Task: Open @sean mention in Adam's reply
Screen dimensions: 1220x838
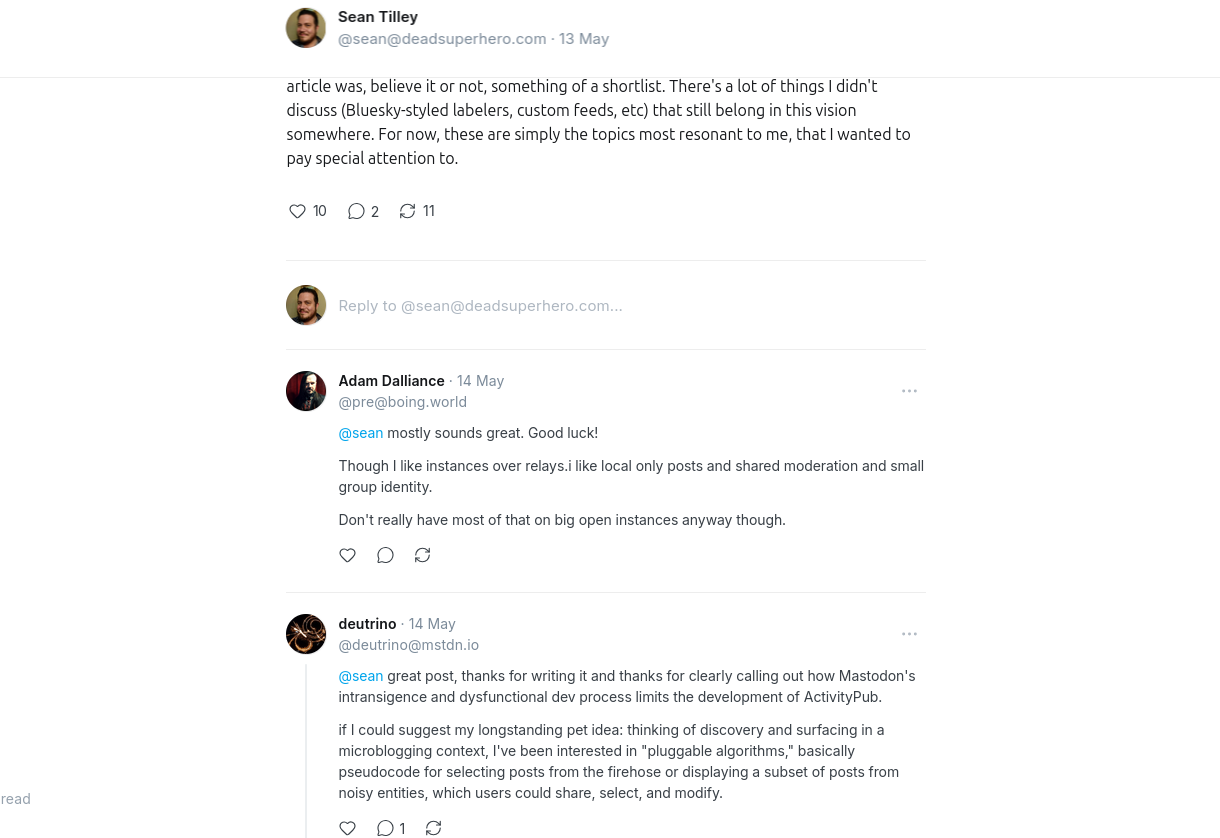Action: click(361, 433)
